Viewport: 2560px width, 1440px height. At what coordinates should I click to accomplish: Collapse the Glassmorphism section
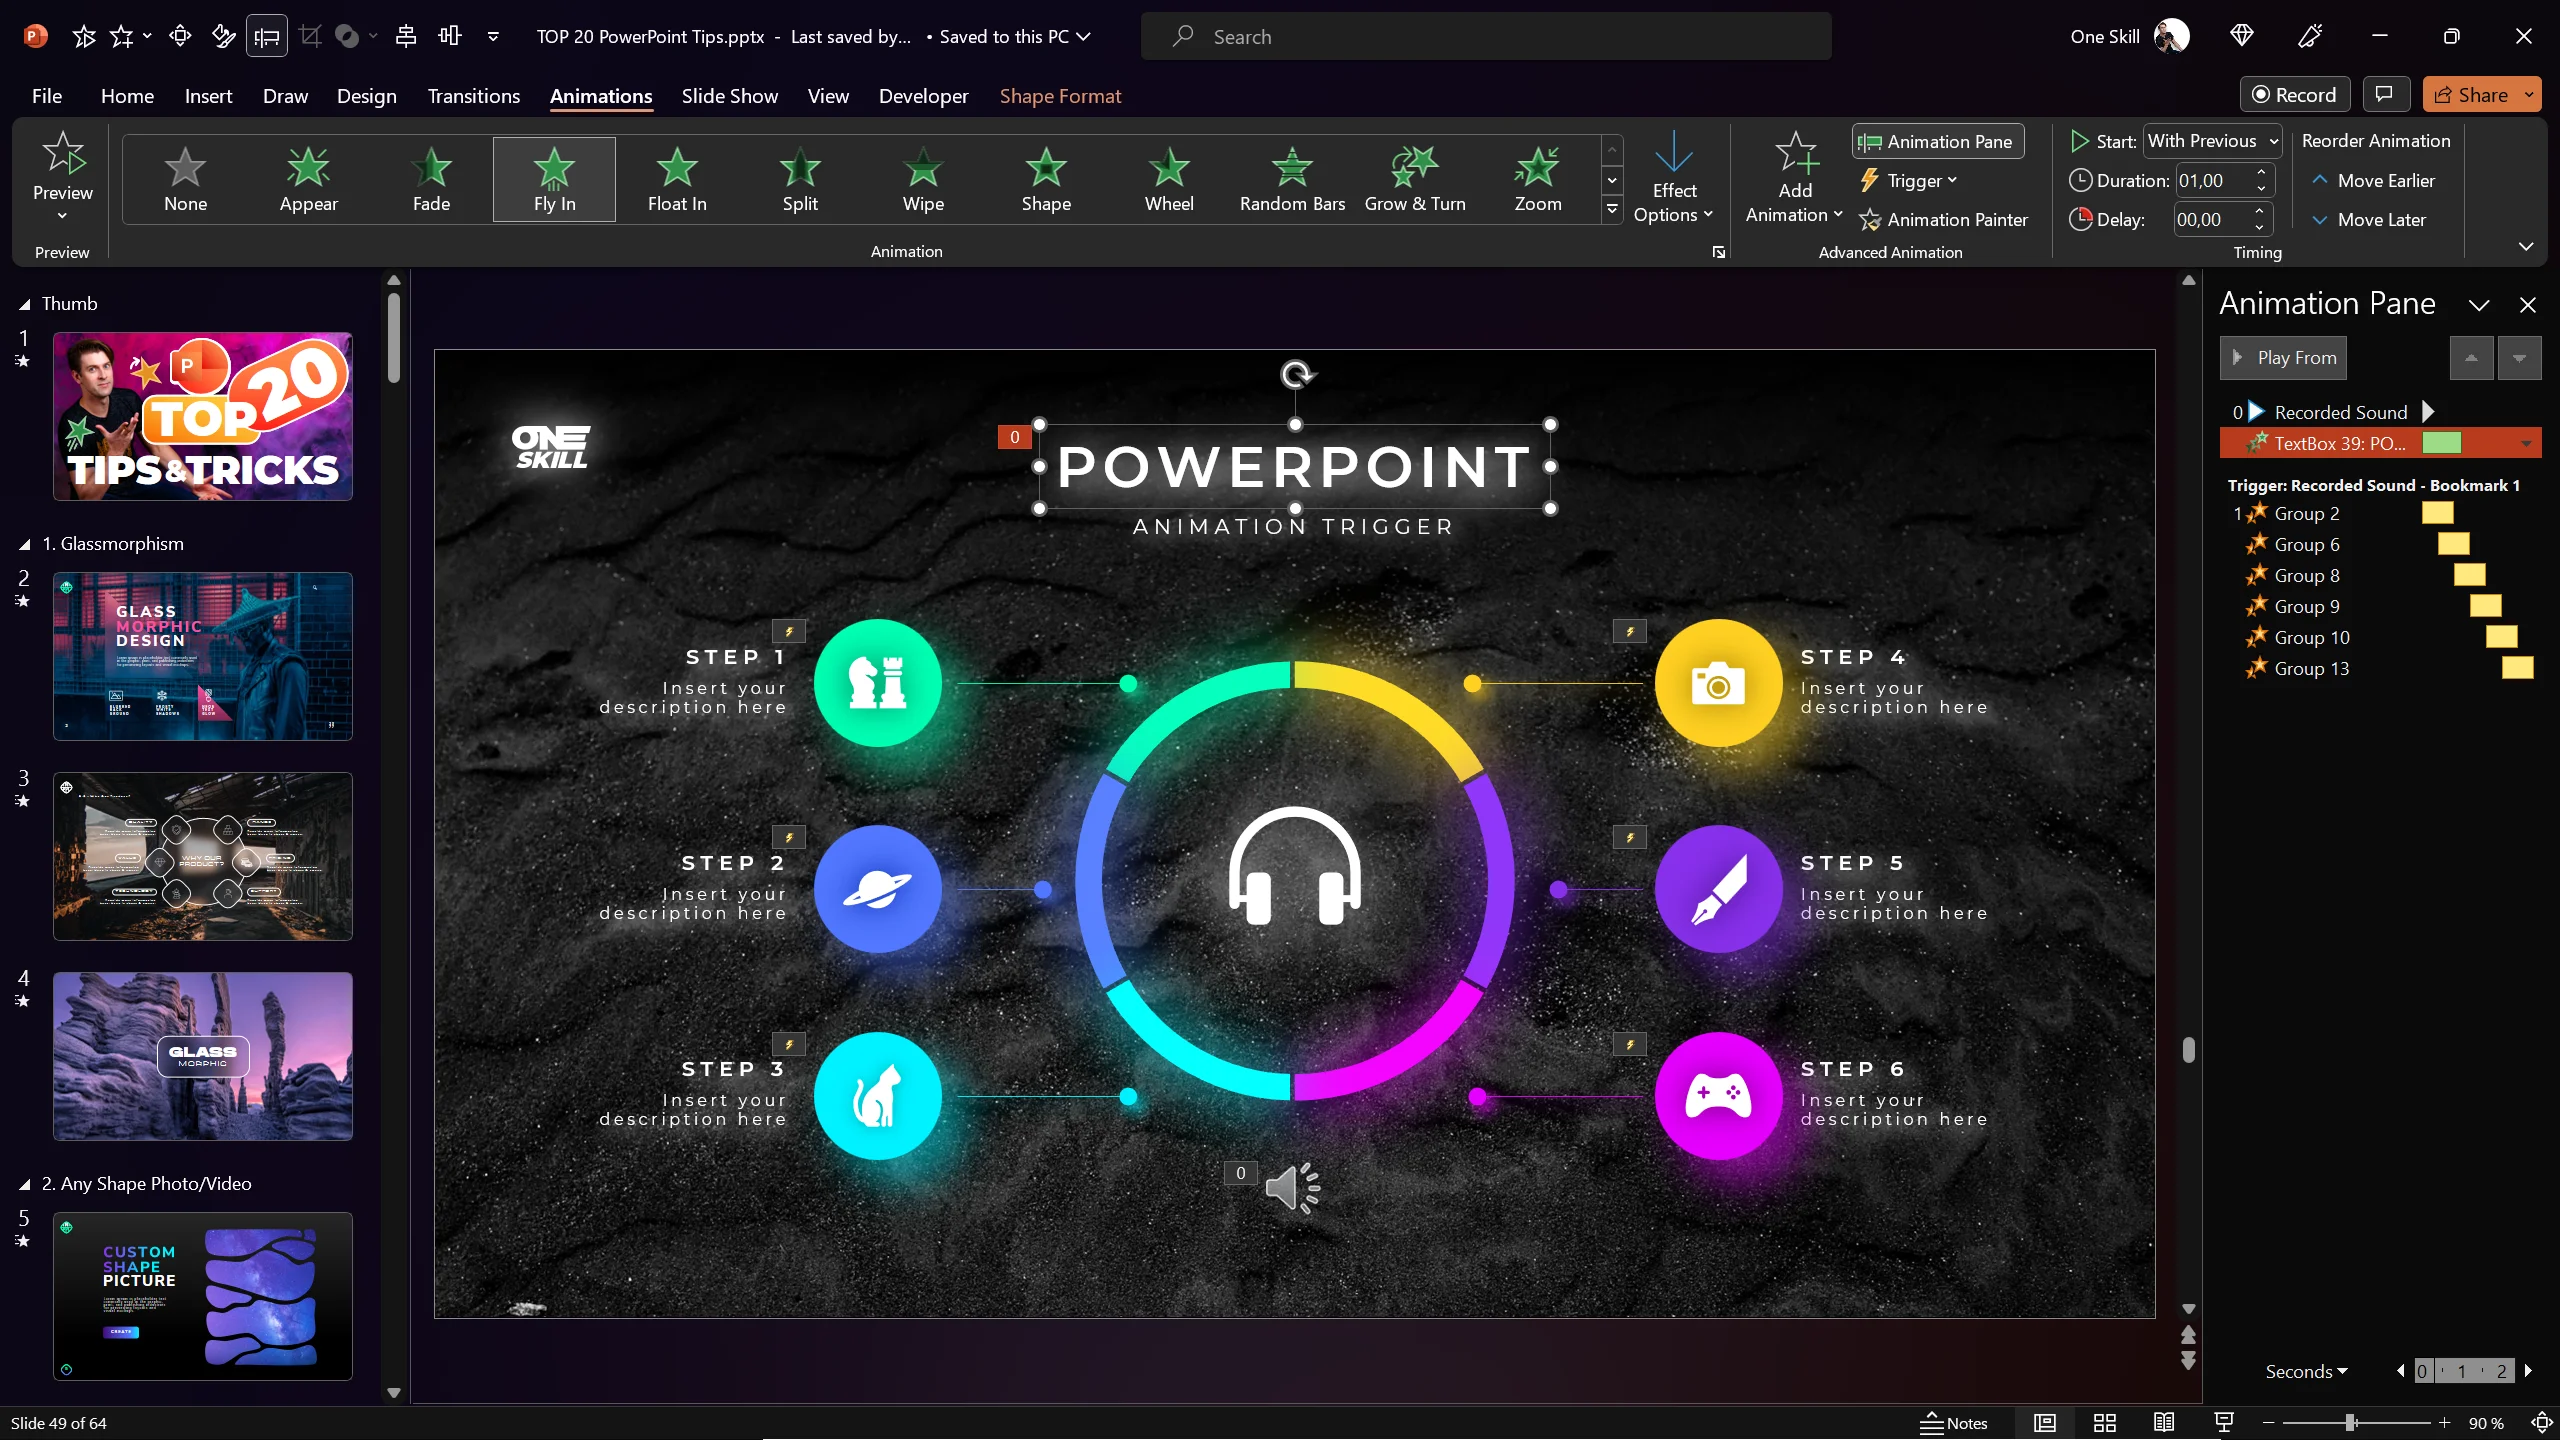pos(25,544)
